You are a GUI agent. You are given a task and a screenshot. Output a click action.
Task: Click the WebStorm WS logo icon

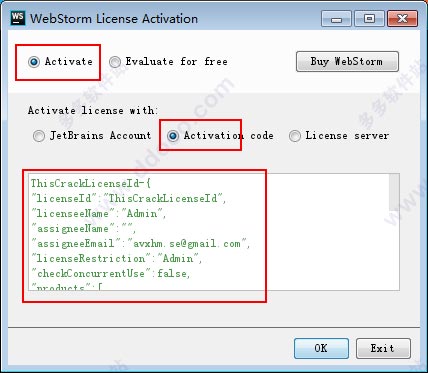click(x=18, y=18)
